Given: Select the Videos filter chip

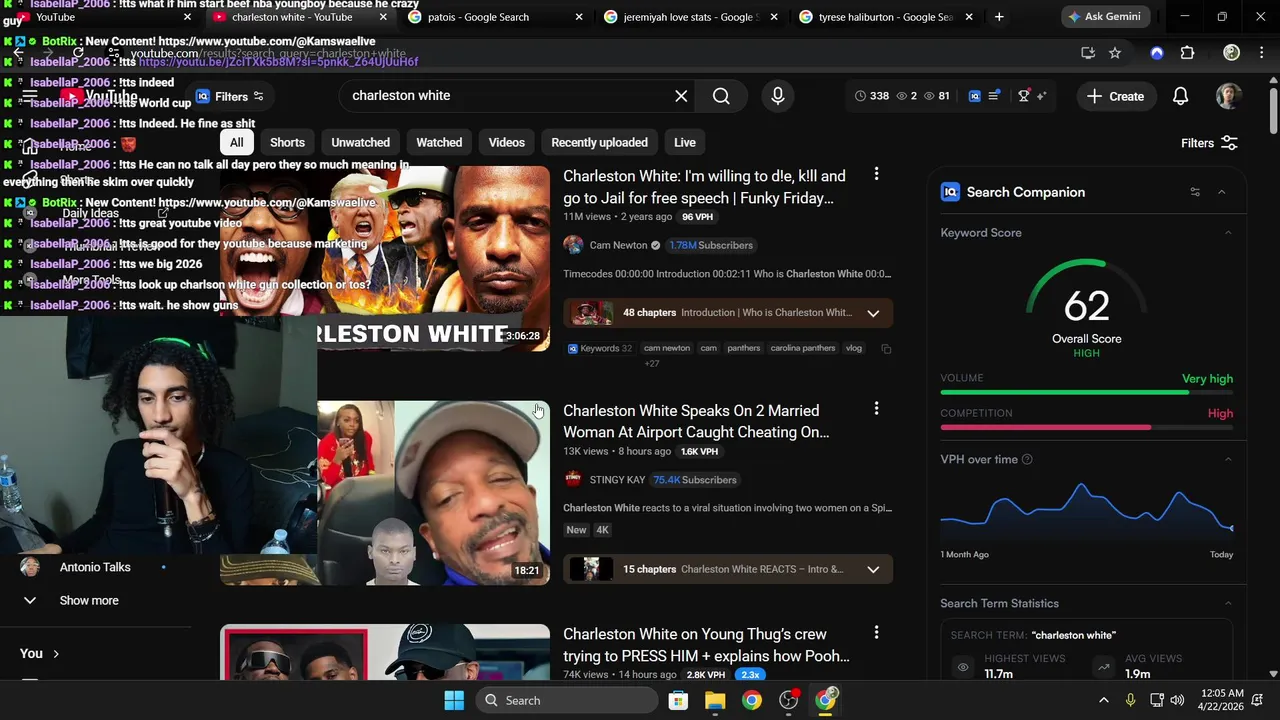Looking at the screenshot, I should 506,142.
